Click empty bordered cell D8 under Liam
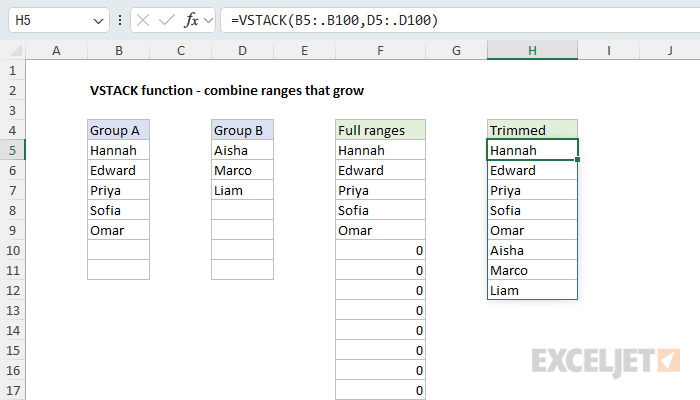Image resolution: width=700 pixels, height=400 pixels. click(x=242, y=210)
